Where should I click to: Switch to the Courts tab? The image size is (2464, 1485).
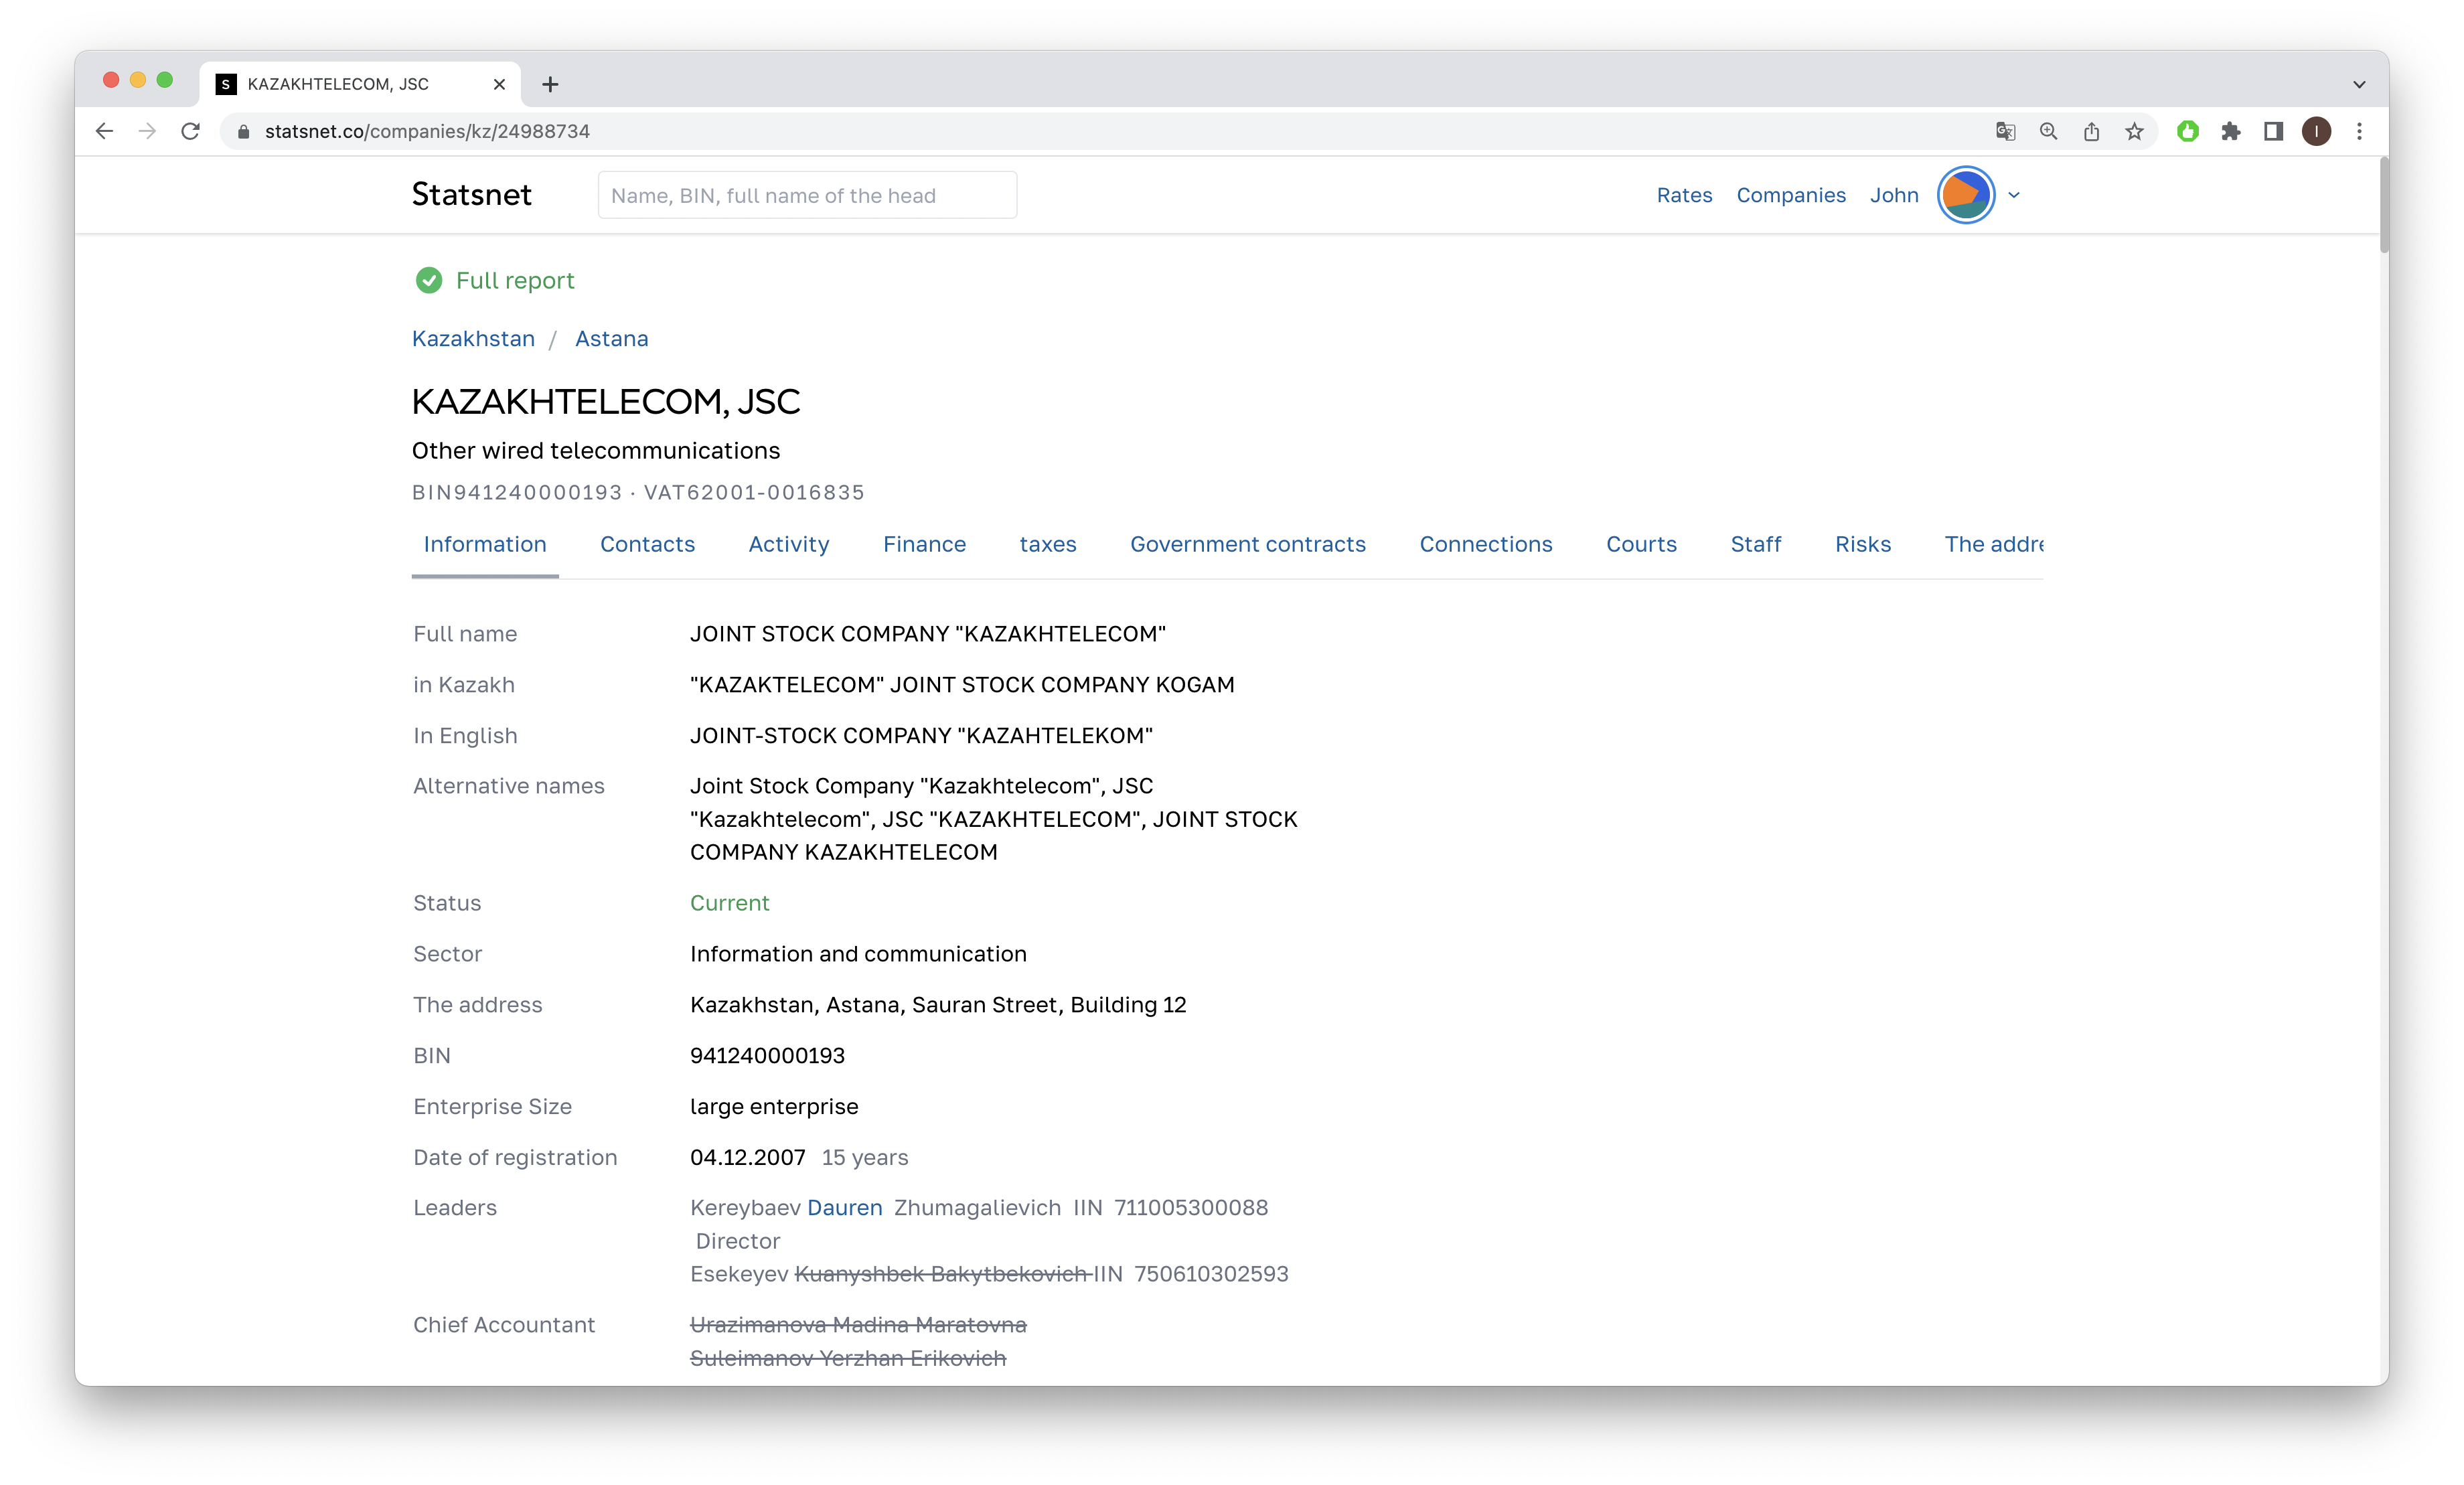click(x=1641, y=544)
